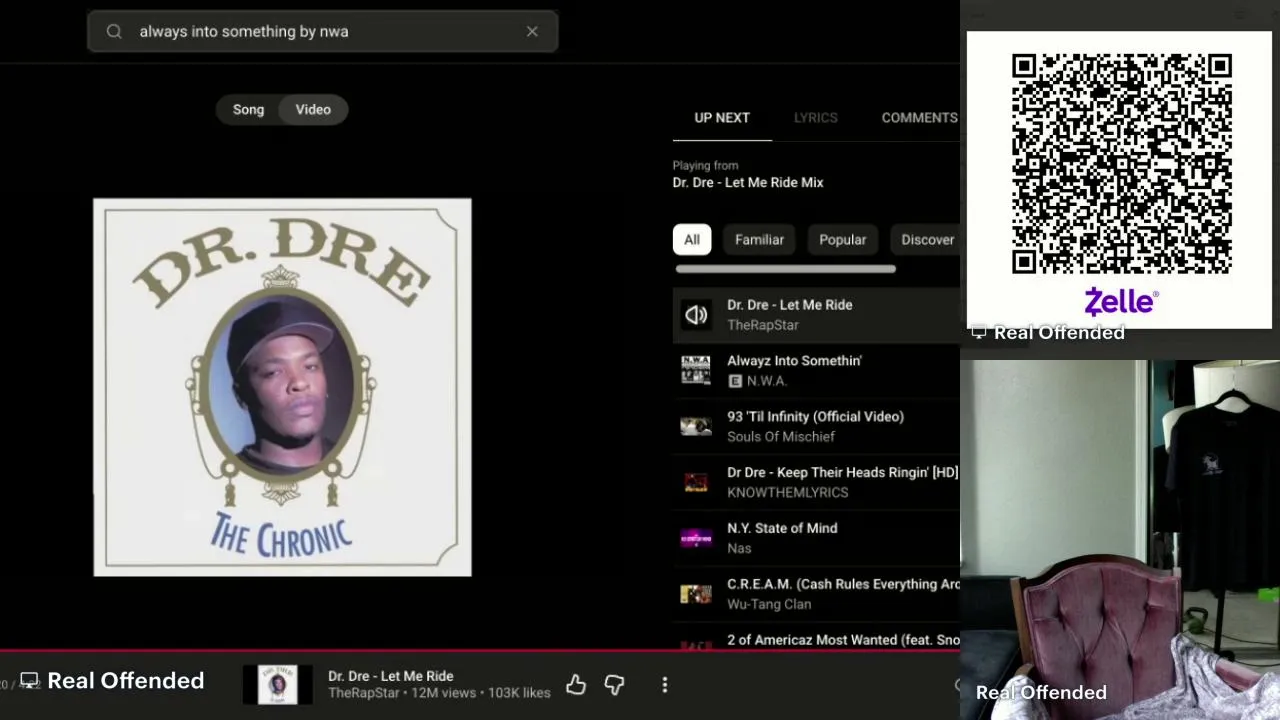Click the KNOWTHEMLYRICS channel name

click(x=788, y=493)
